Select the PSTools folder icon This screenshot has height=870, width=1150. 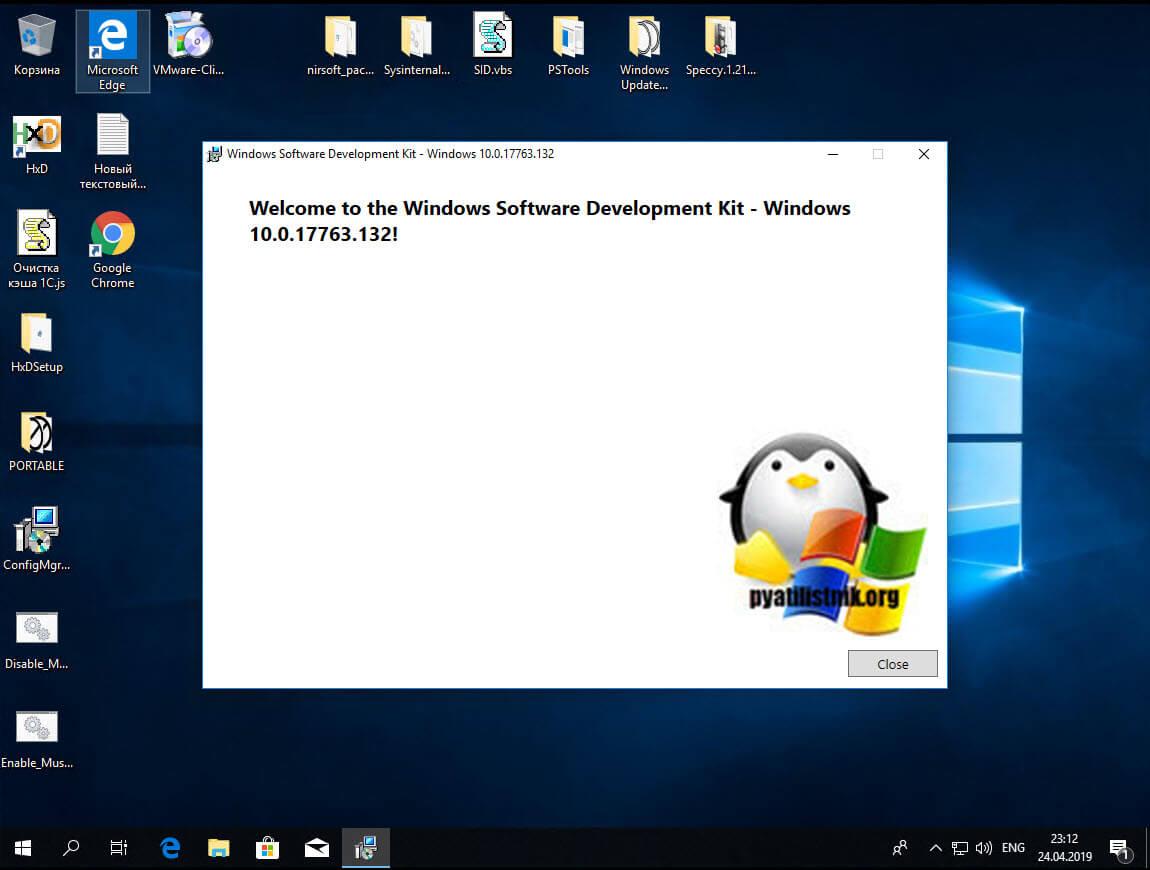tap(568, 45)
